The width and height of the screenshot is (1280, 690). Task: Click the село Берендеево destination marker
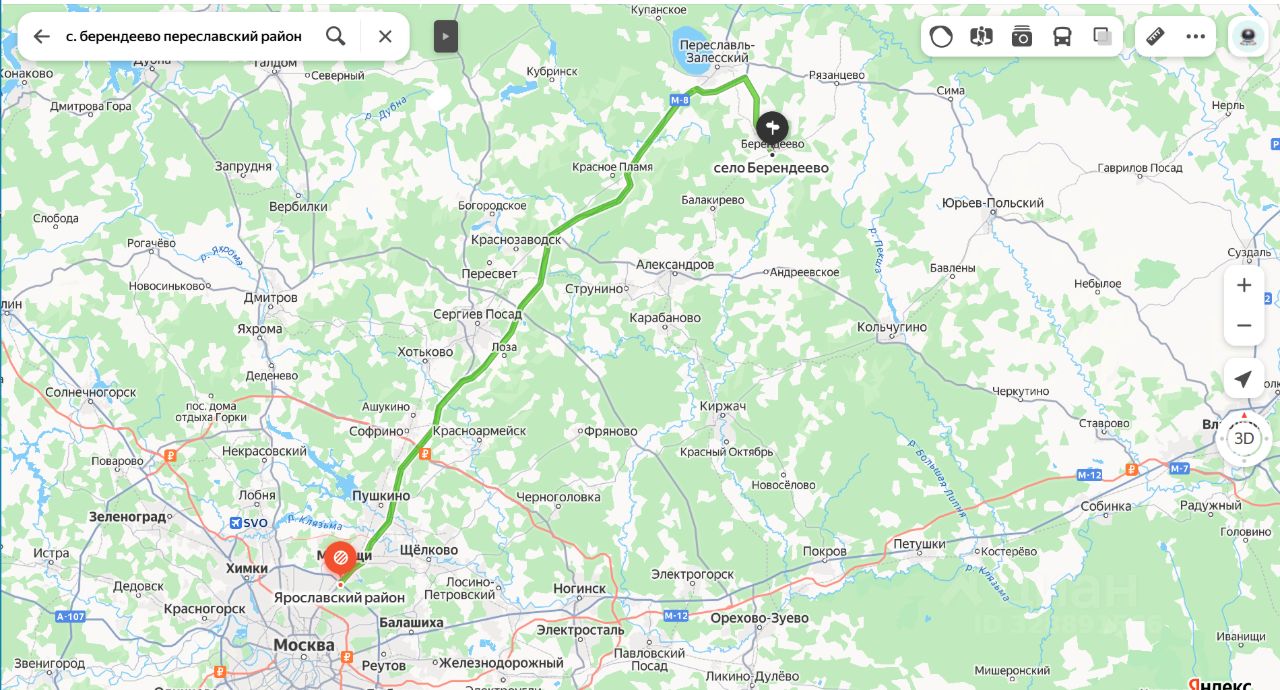pos(771,128)
